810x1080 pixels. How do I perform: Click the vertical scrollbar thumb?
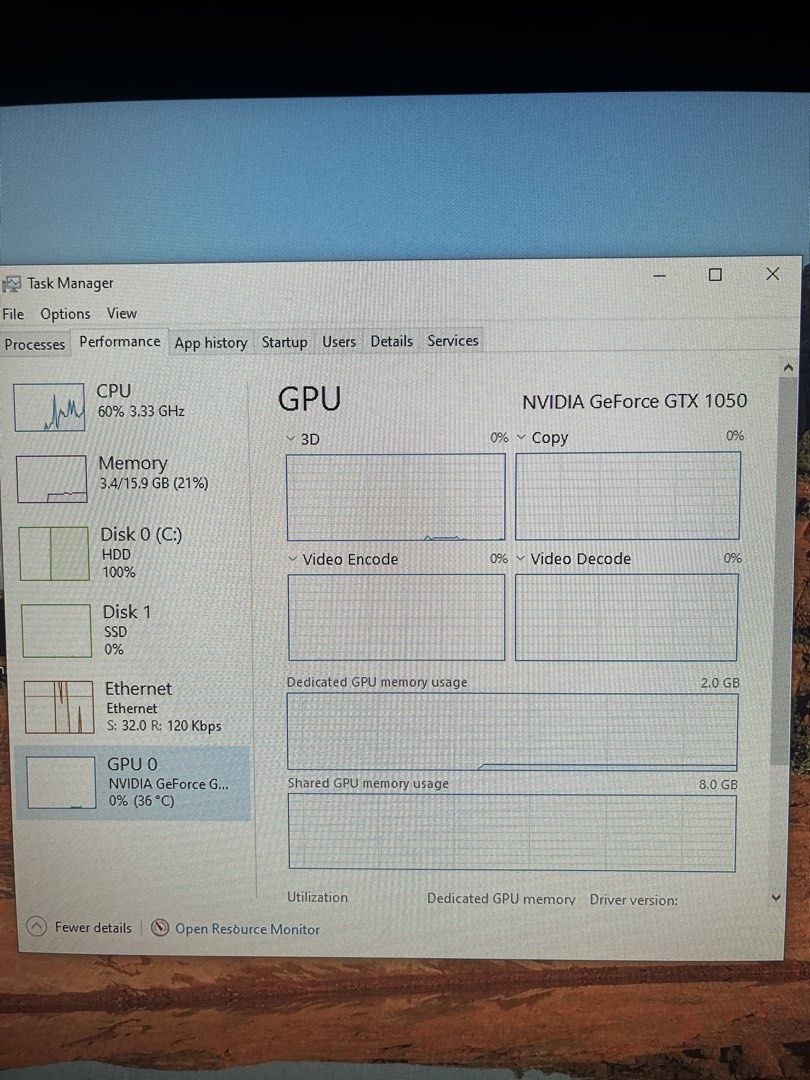tap(784, 570)
